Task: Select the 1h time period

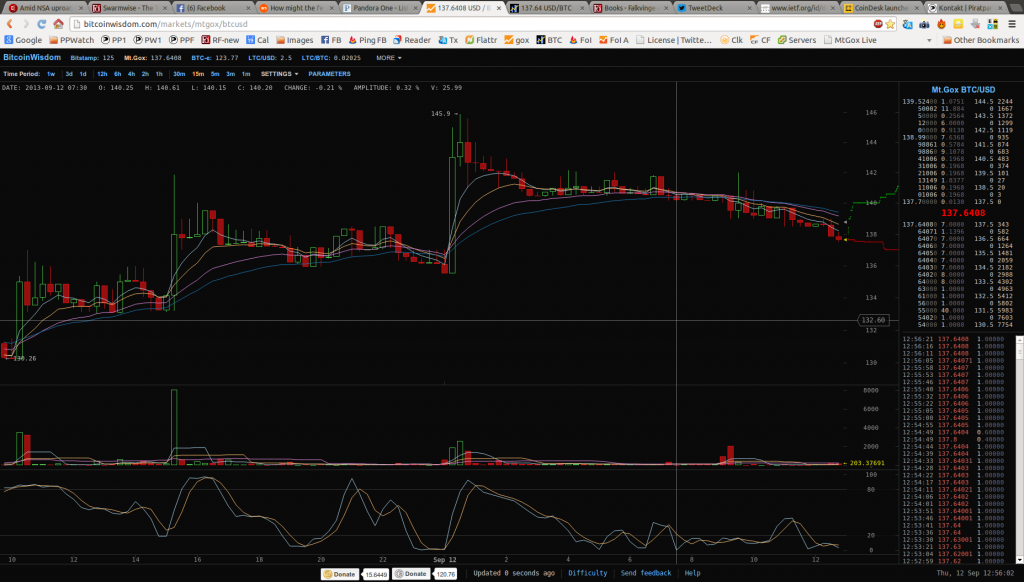Action: [x=159, y=74]
